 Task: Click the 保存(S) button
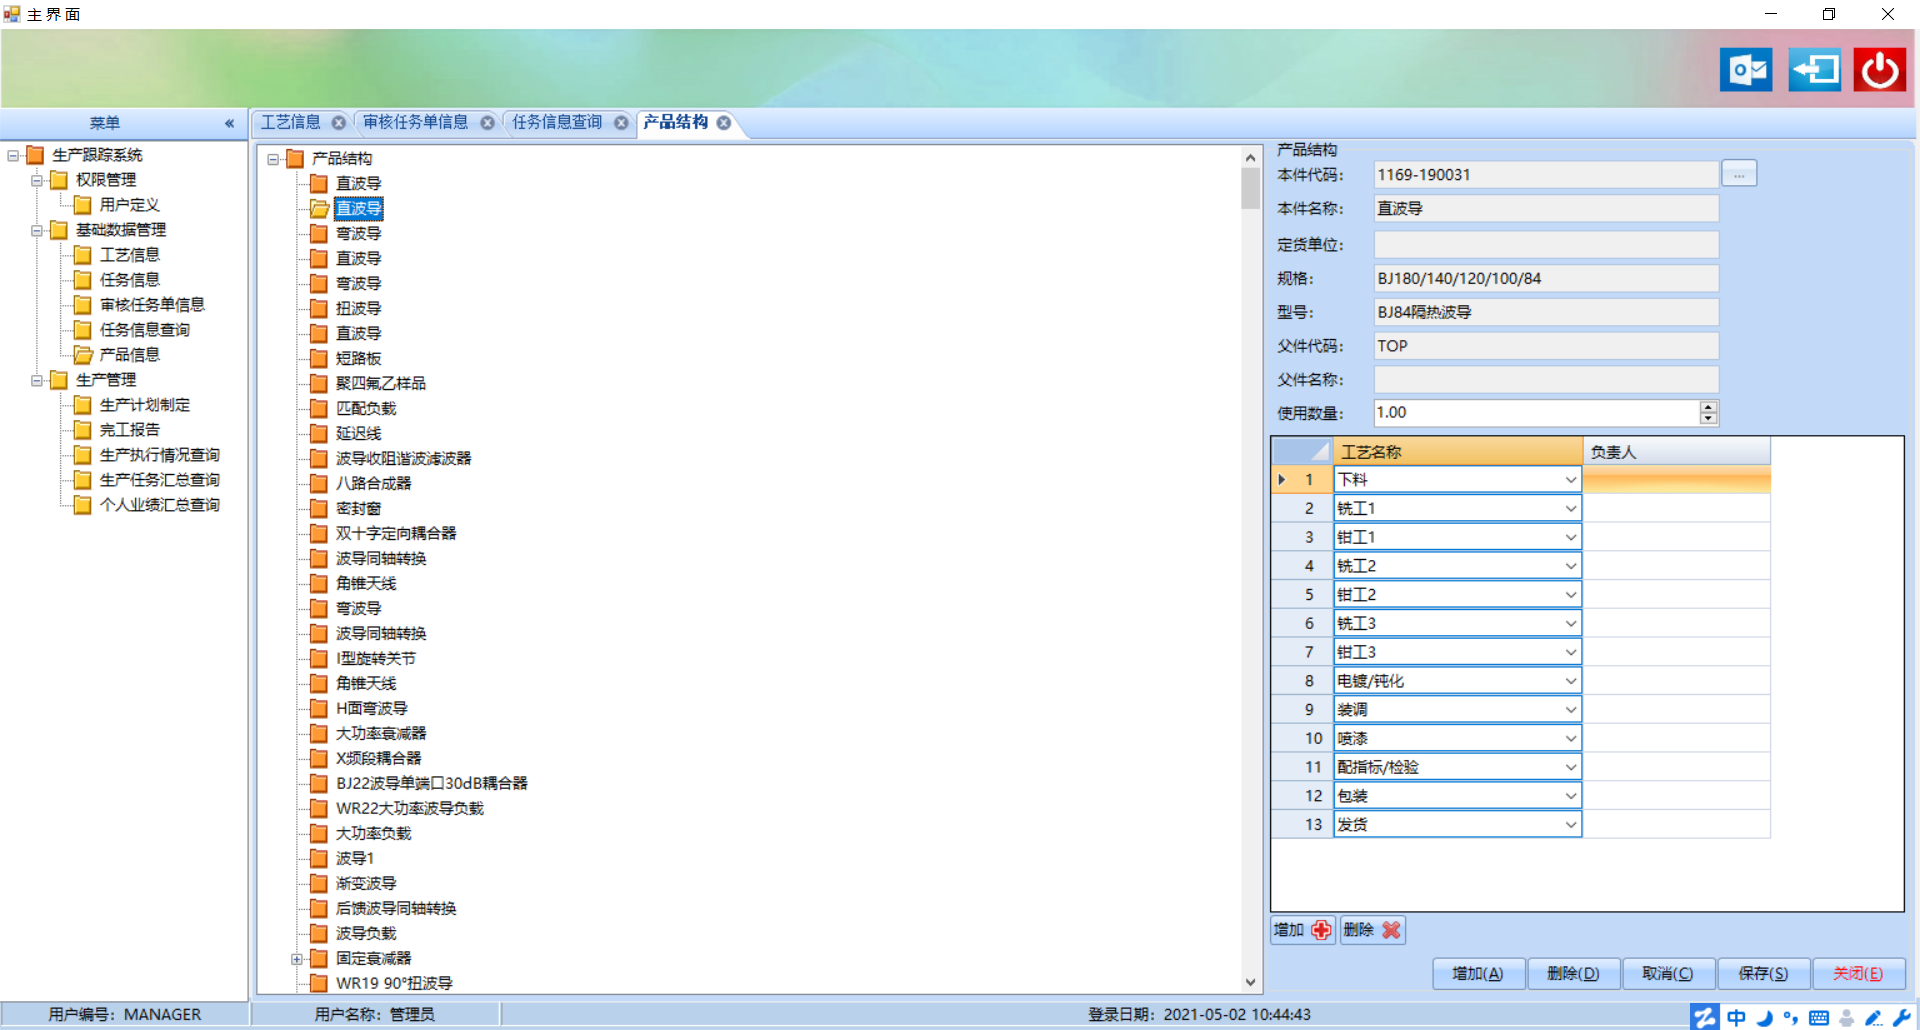point(1763,973)
